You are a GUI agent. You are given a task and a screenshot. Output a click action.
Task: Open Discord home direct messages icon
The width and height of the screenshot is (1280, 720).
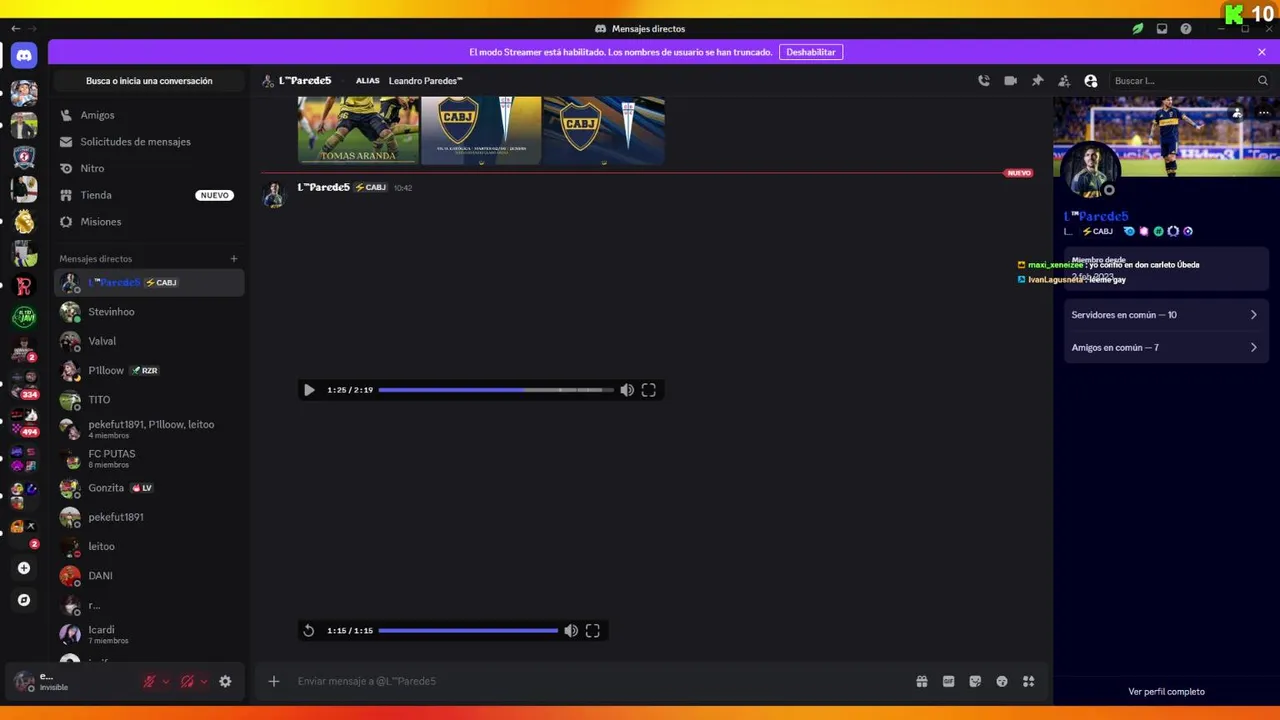(24, 56)
